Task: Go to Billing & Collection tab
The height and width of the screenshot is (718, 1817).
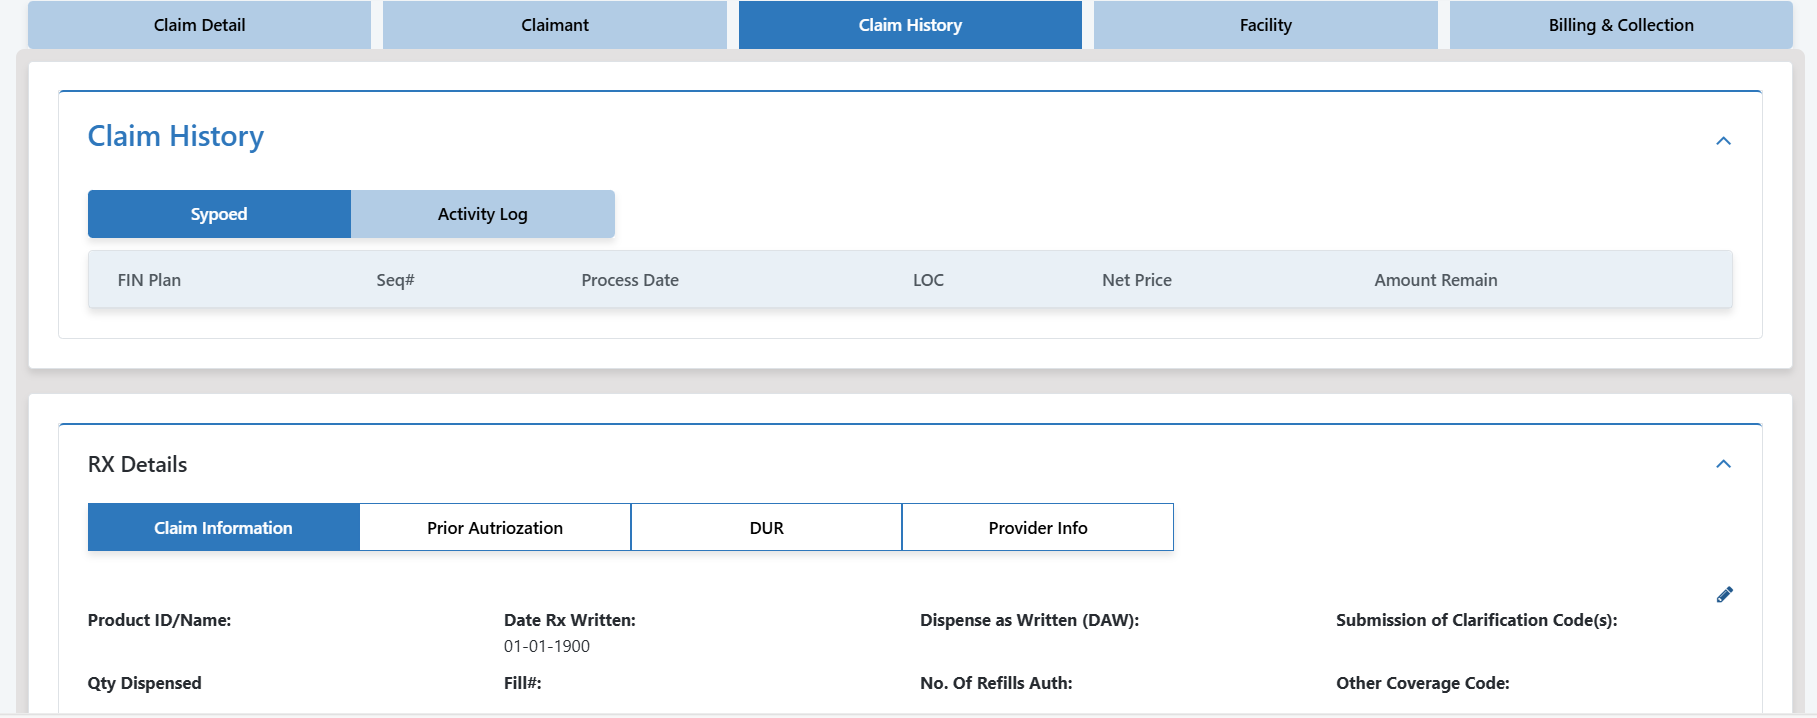Action: pyautogui.click(x=1620, y=25)
